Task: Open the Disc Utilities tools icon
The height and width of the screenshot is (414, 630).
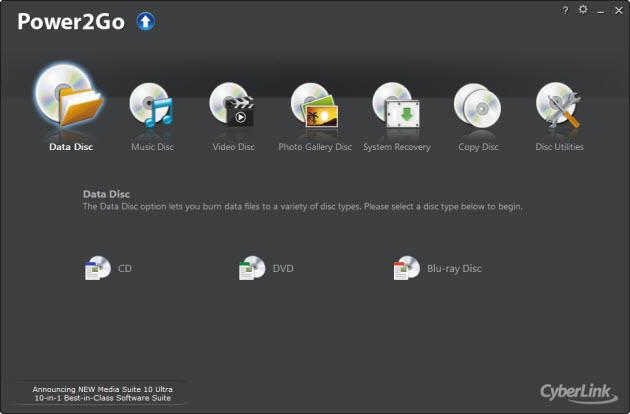Action: point(558,105)
